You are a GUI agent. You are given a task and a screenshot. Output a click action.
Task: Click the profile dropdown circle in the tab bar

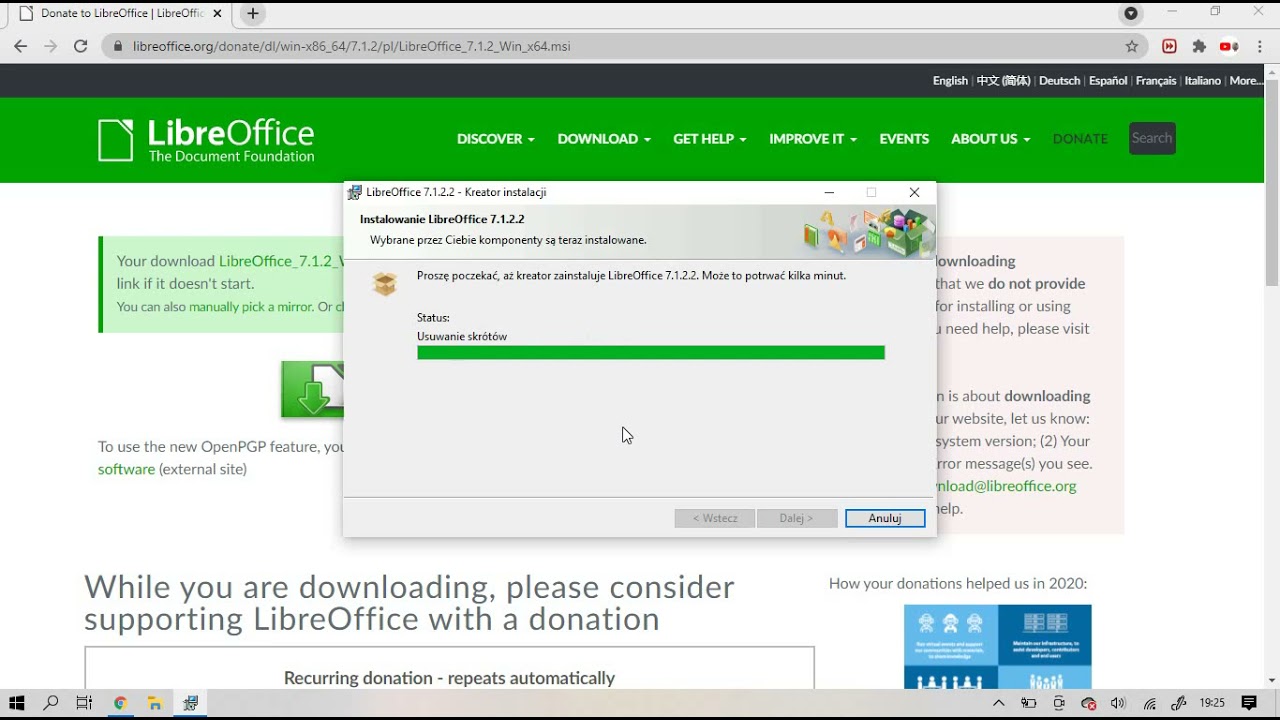pos(1131,14)
